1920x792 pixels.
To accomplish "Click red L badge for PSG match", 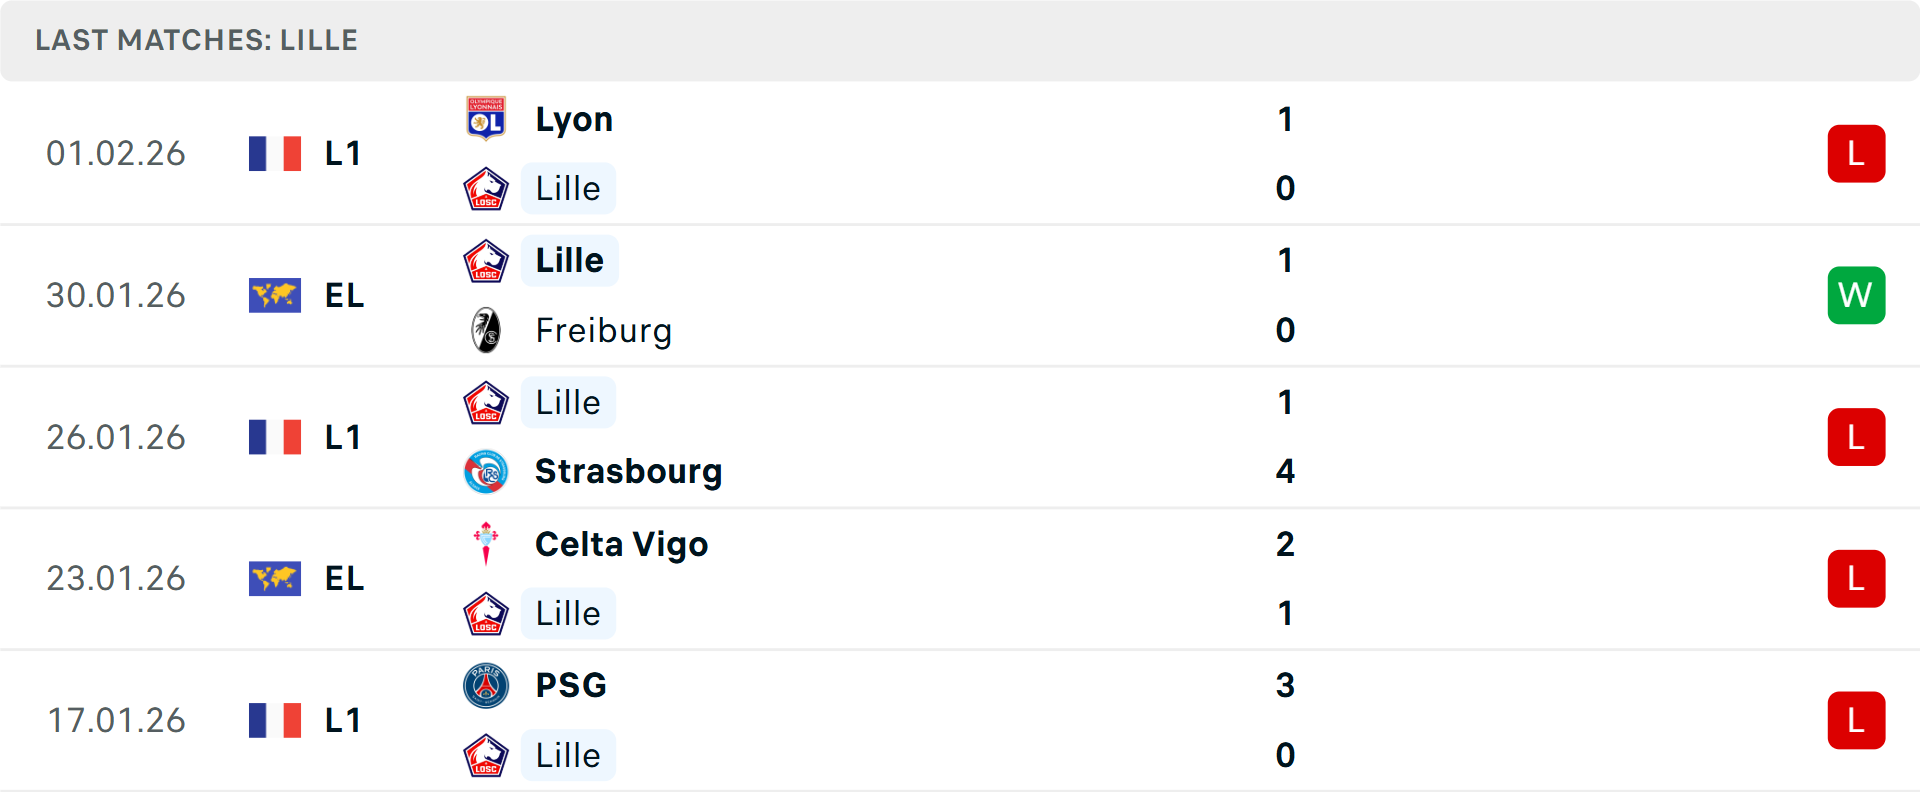I will coord(1856,721).
